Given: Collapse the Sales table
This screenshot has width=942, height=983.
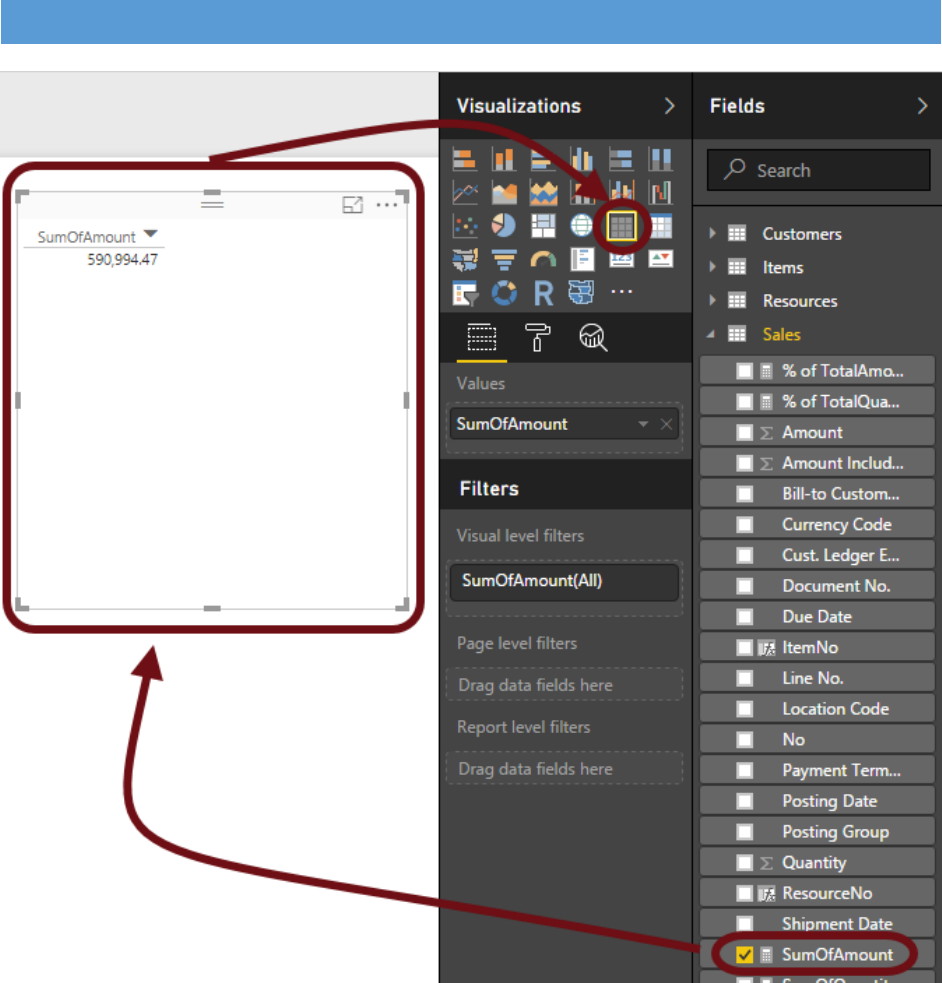Looking at the screenshot, I should point(711,334).
